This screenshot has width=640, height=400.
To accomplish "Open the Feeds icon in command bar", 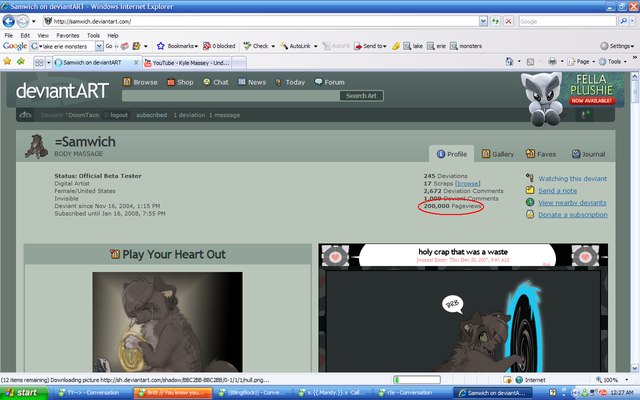I will tap(530, 62).
